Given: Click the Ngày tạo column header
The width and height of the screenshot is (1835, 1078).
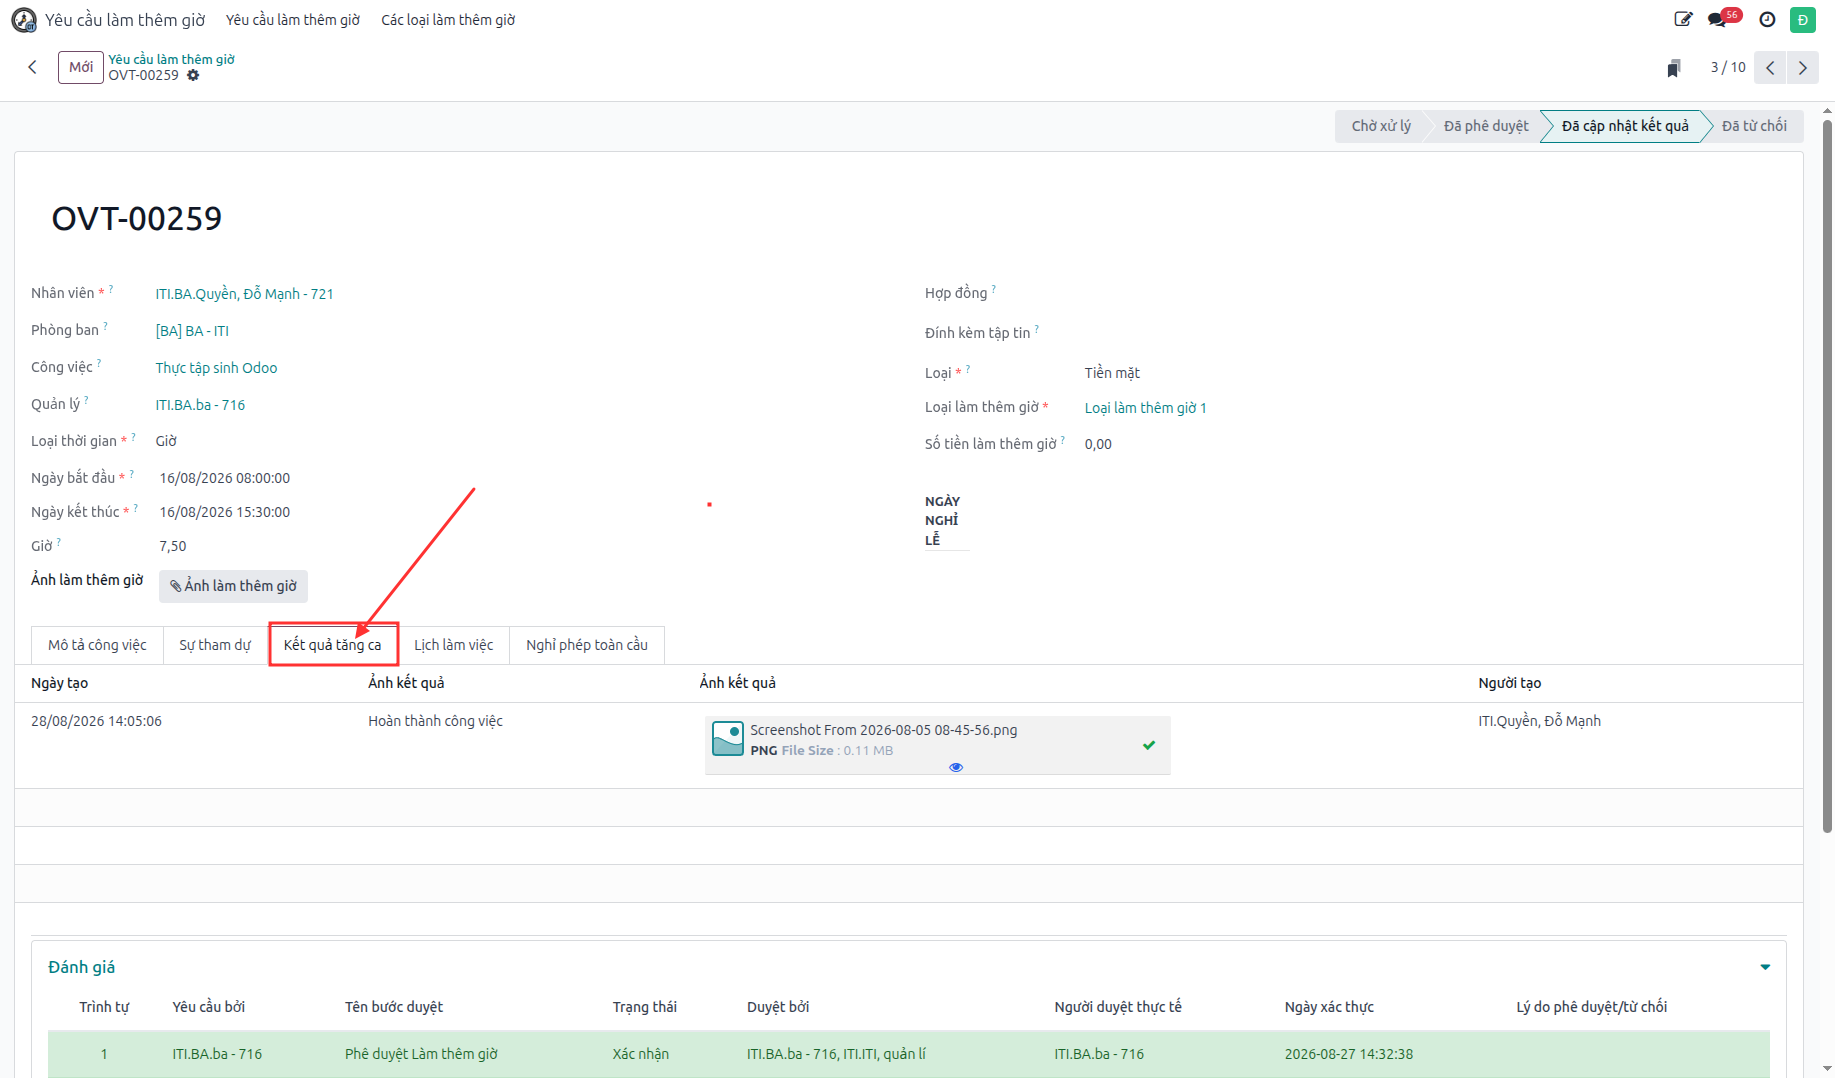Looking at the screenshot, I should point(59,683).
